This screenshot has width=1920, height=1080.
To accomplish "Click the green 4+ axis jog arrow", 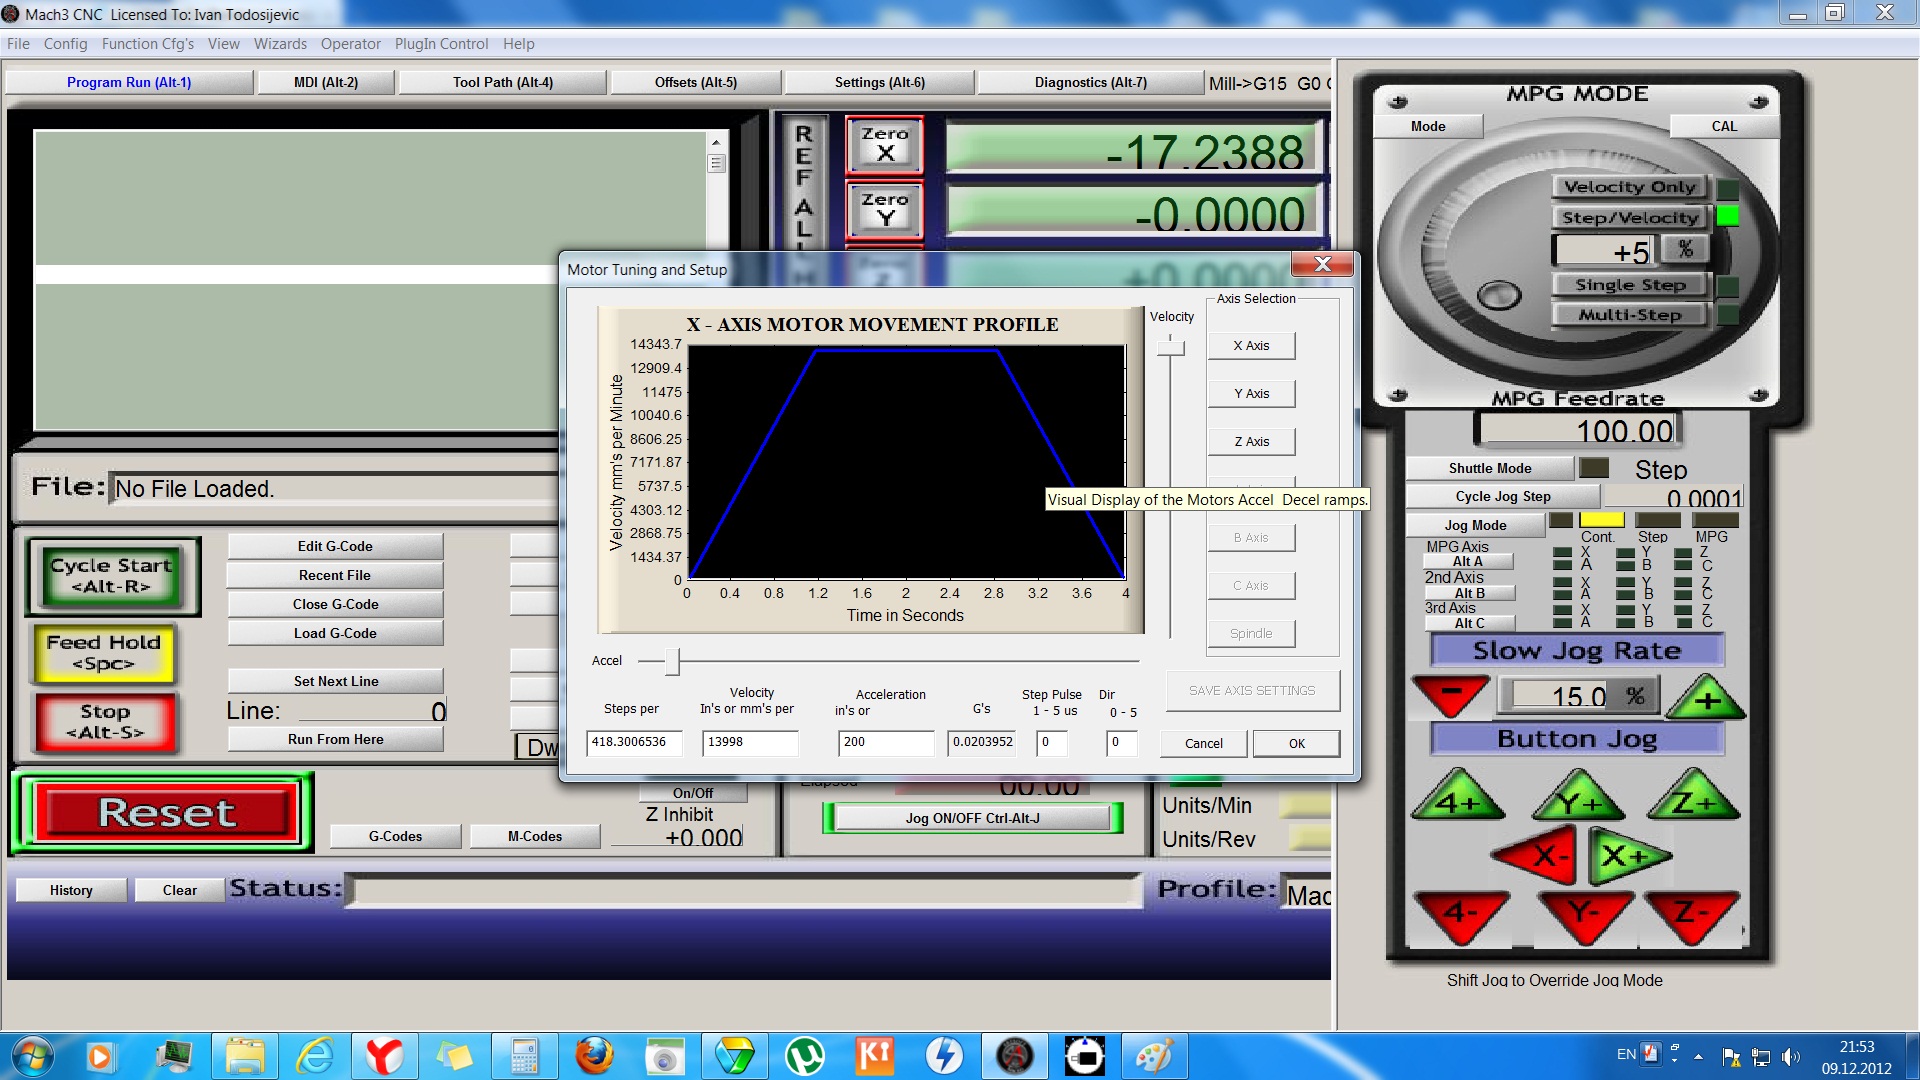I will tap(1457, 801).
